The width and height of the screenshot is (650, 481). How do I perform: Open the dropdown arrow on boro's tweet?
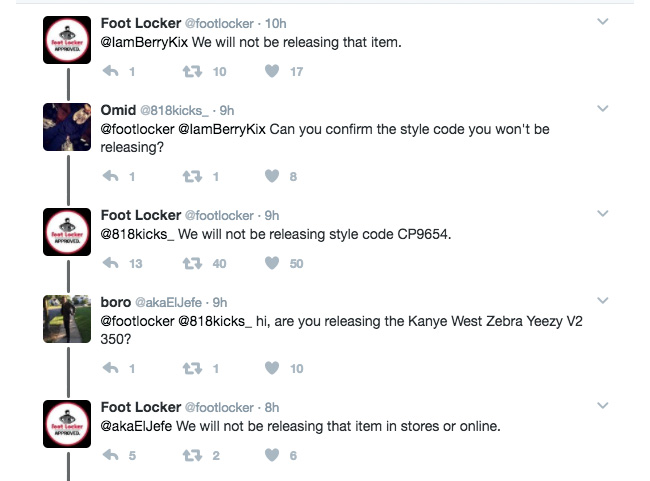click(602, 301)
